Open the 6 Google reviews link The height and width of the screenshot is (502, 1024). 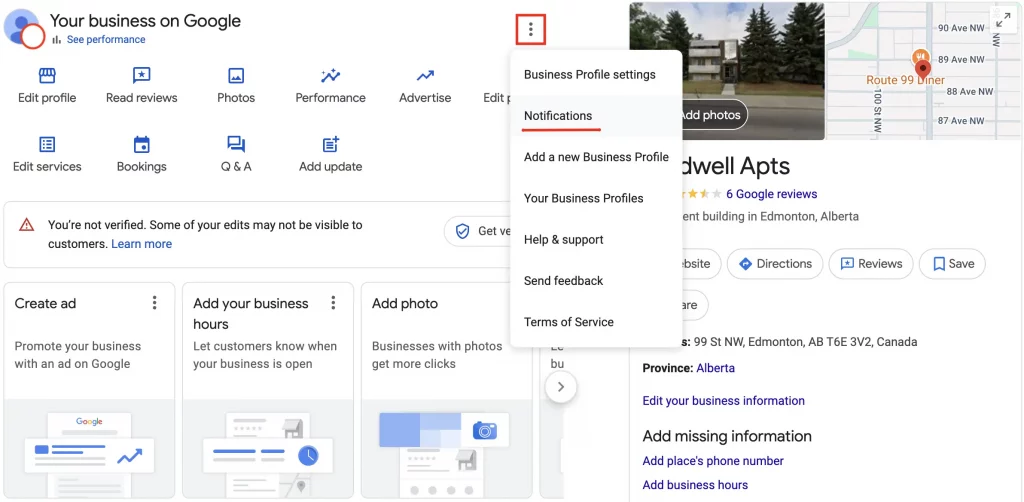coord(771,194)
